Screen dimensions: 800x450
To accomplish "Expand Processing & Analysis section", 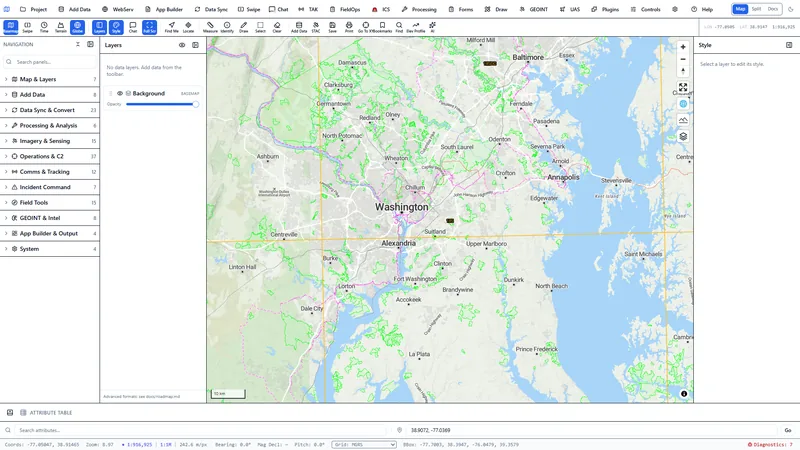I will click(x=49, y=126).
